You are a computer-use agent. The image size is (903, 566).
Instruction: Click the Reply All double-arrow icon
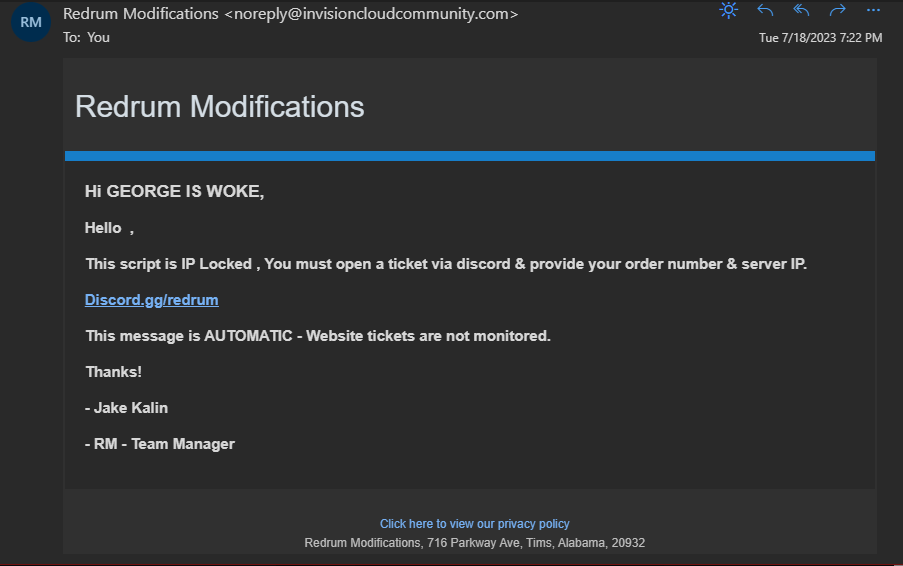801,11
